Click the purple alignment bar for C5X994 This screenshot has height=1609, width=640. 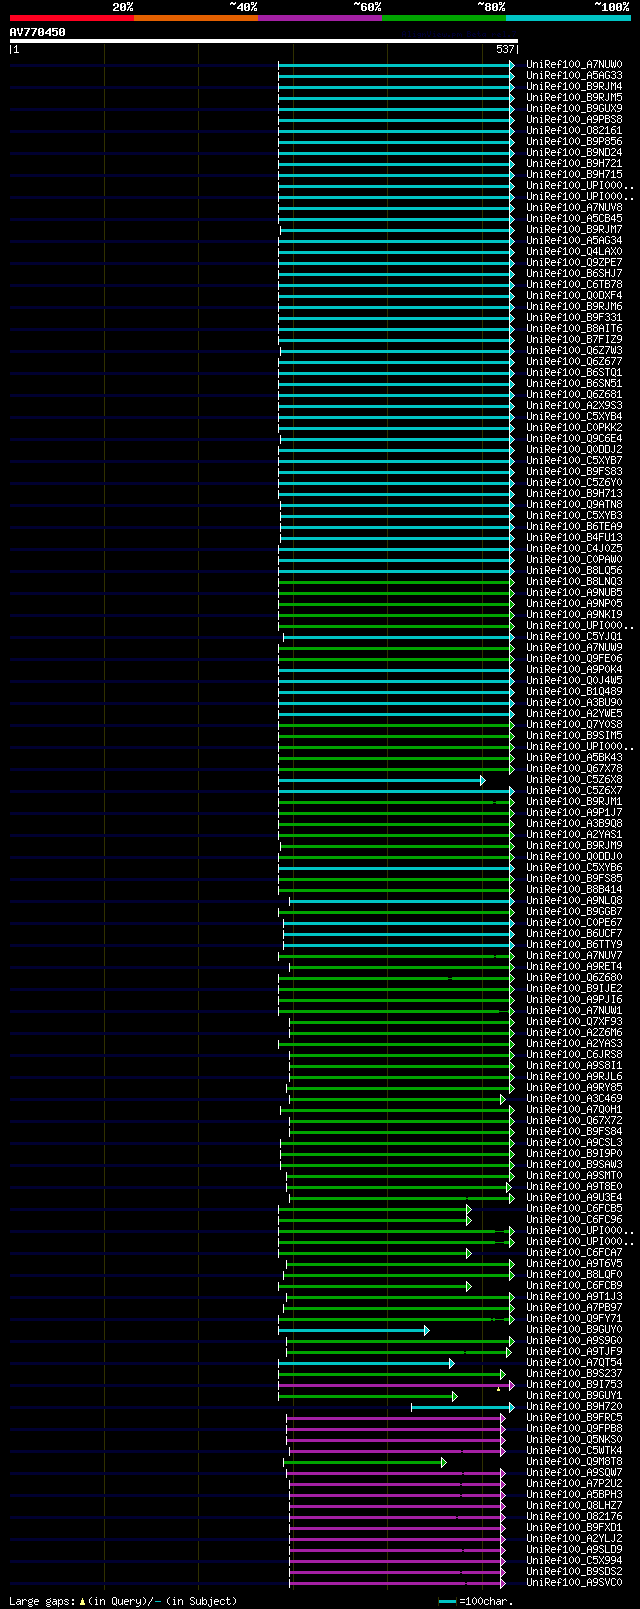coord(397,1561)
